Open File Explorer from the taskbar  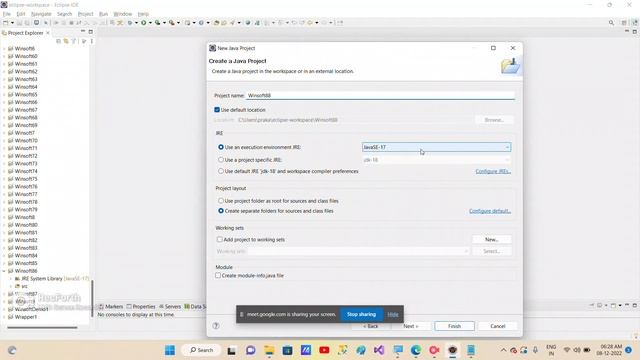(x=269, y=350)
